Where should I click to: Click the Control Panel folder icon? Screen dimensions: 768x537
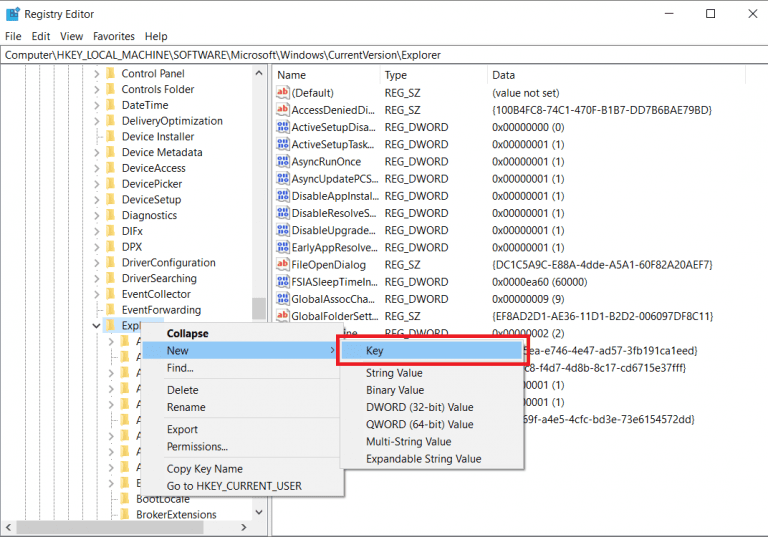[x=111, y=73]
